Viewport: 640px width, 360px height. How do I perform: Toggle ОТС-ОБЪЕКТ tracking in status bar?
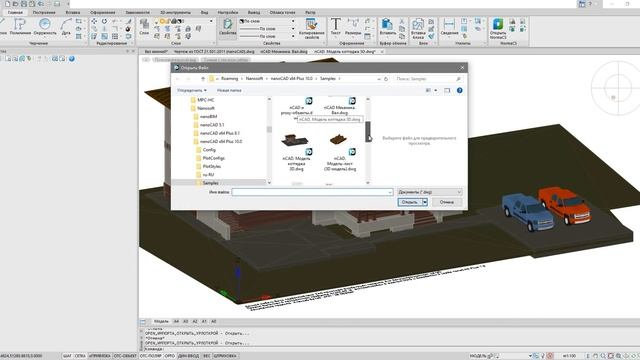125,356
